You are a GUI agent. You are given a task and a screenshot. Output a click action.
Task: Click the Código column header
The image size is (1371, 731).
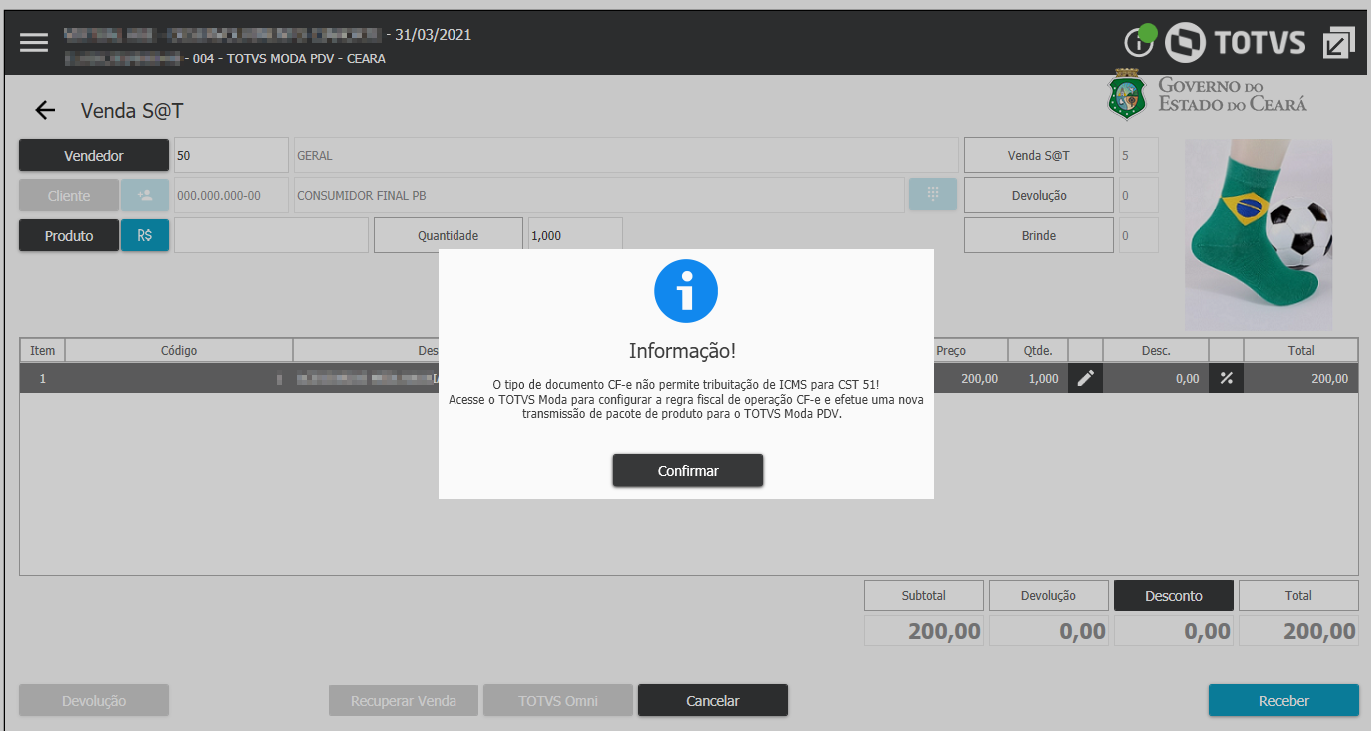coord(179,350)
